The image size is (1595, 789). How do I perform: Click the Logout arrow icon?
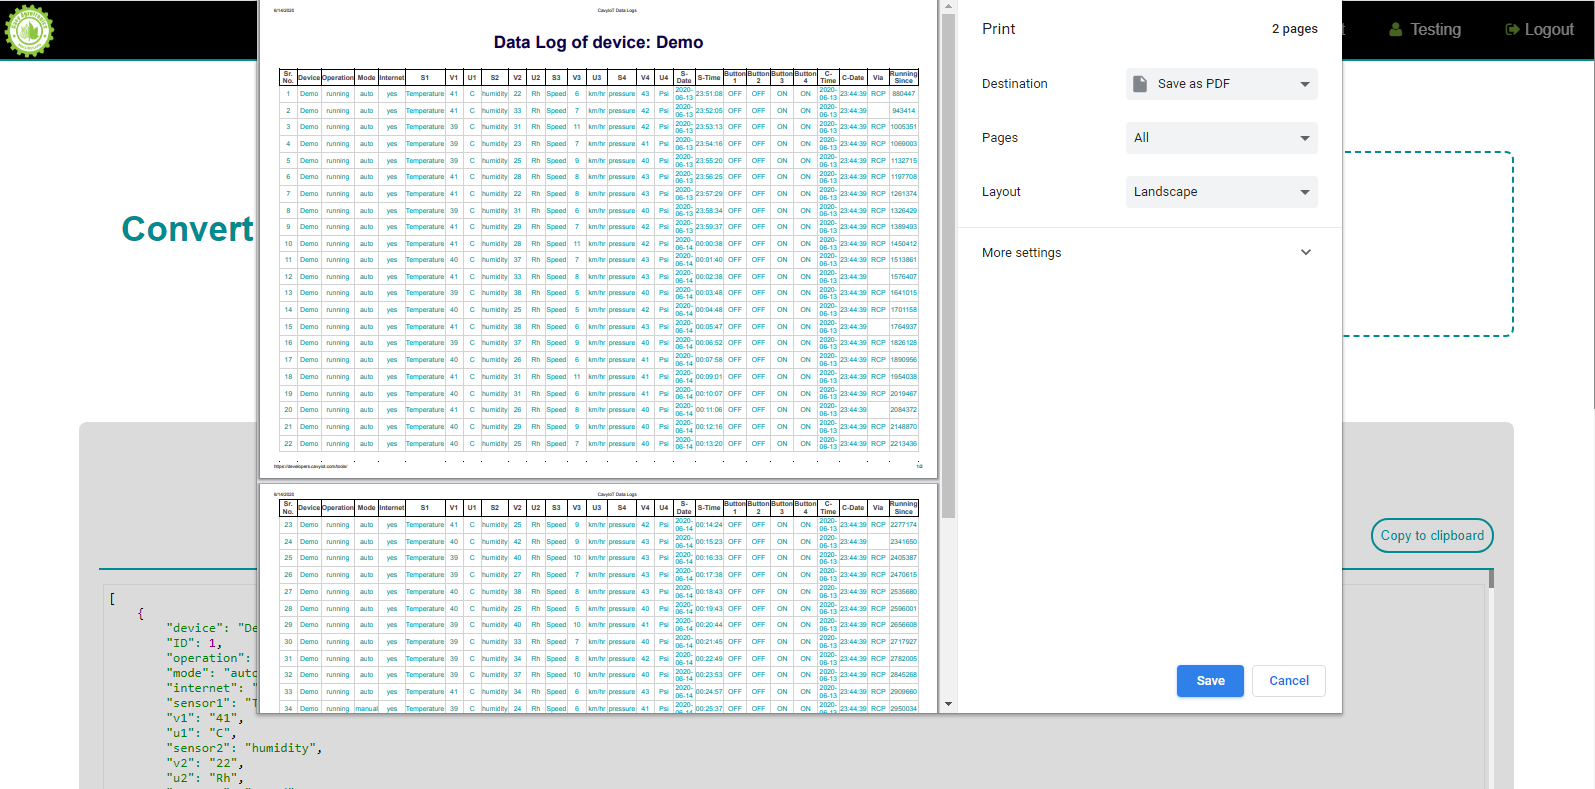[x=1512, y=30]
